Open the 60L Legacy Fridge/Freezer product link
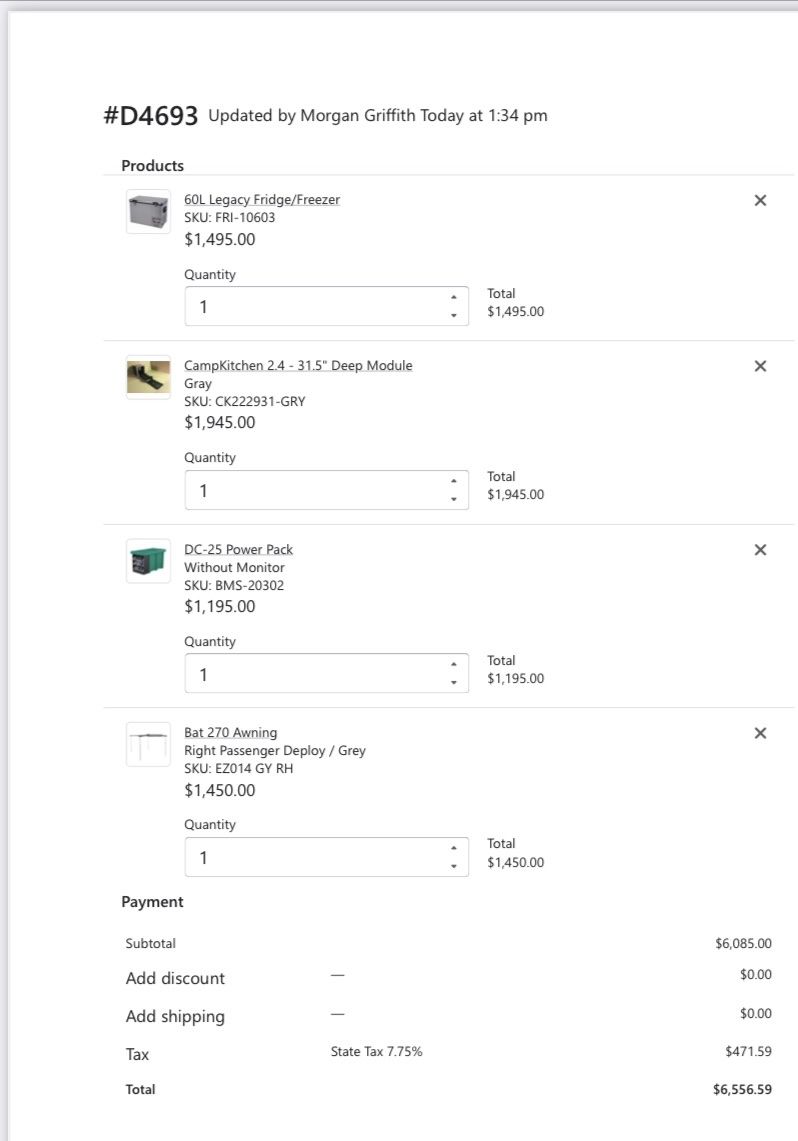The height and width of the screenshot is (1141, 798). click(262, 199)
